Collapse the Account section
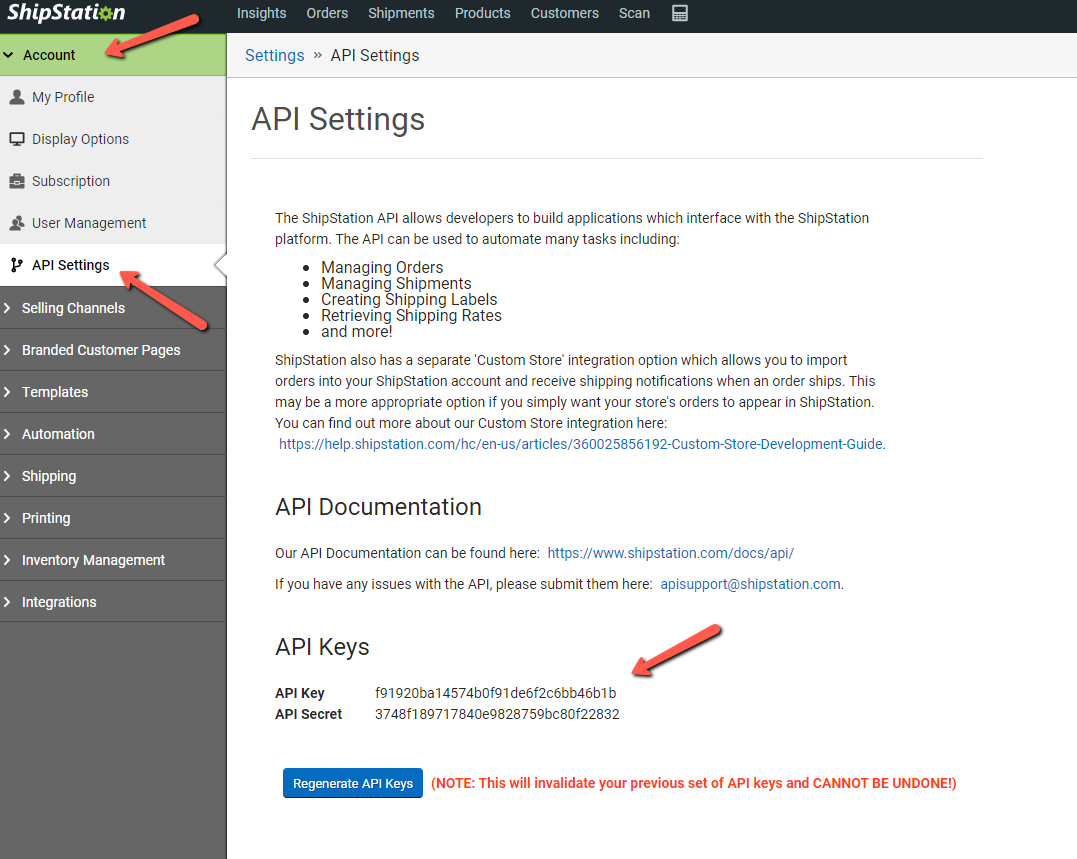The height and width of the screenshot is (859, 1077). [x=48, y=55]
